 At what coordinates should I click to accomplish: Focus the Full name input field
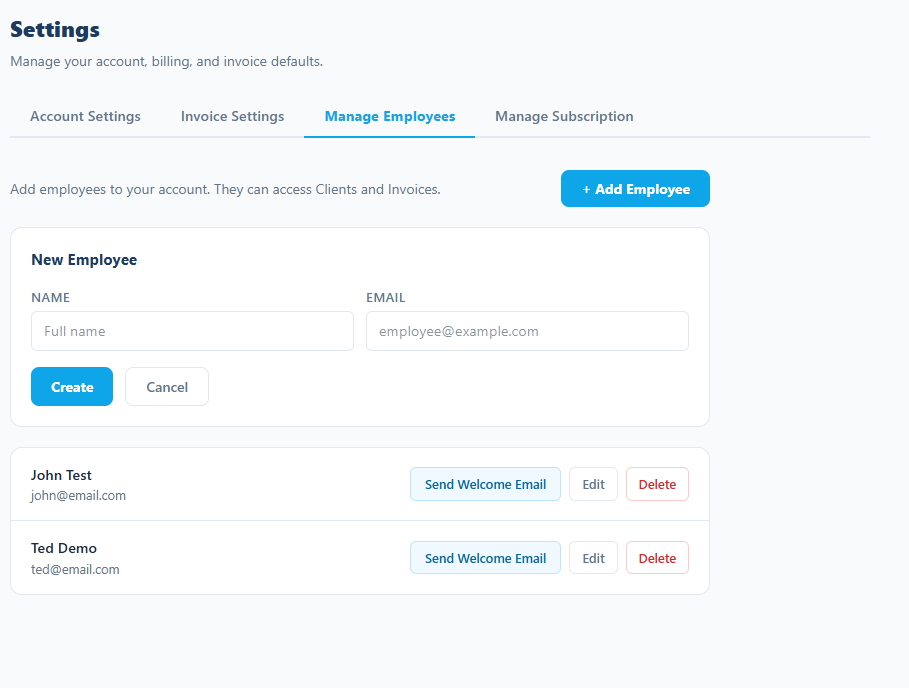point(192,331)
